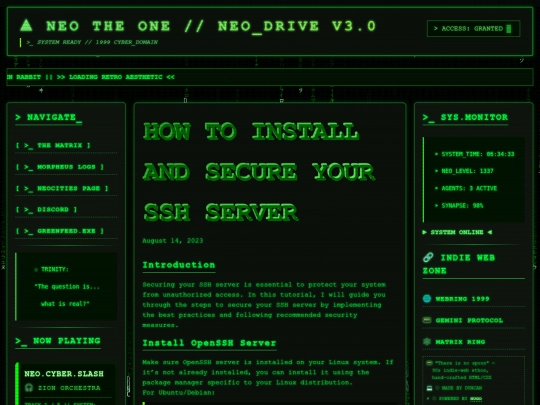Click the NEO.CYBER.SLASH track title

tap(64, 374)
